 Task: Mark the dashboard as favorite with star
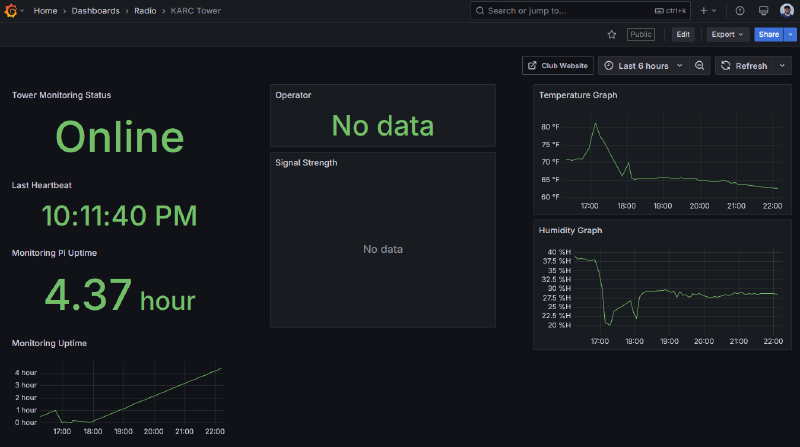612,34
